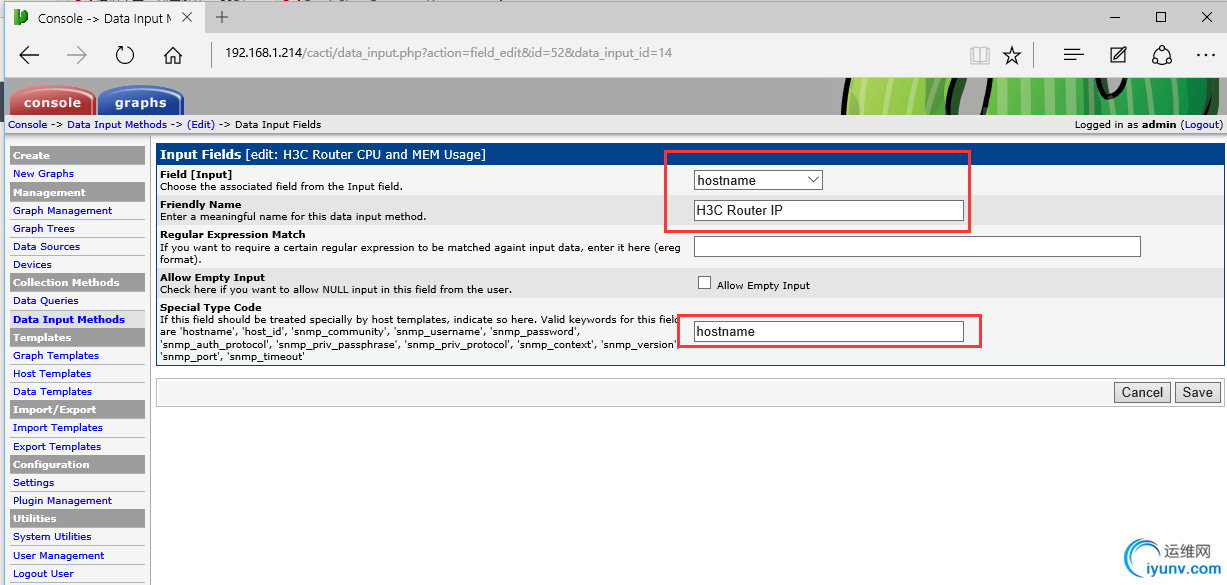Open System Utilities in sidebar
The height and width of the screenshot is (585, 1227).
coord(52,536)
